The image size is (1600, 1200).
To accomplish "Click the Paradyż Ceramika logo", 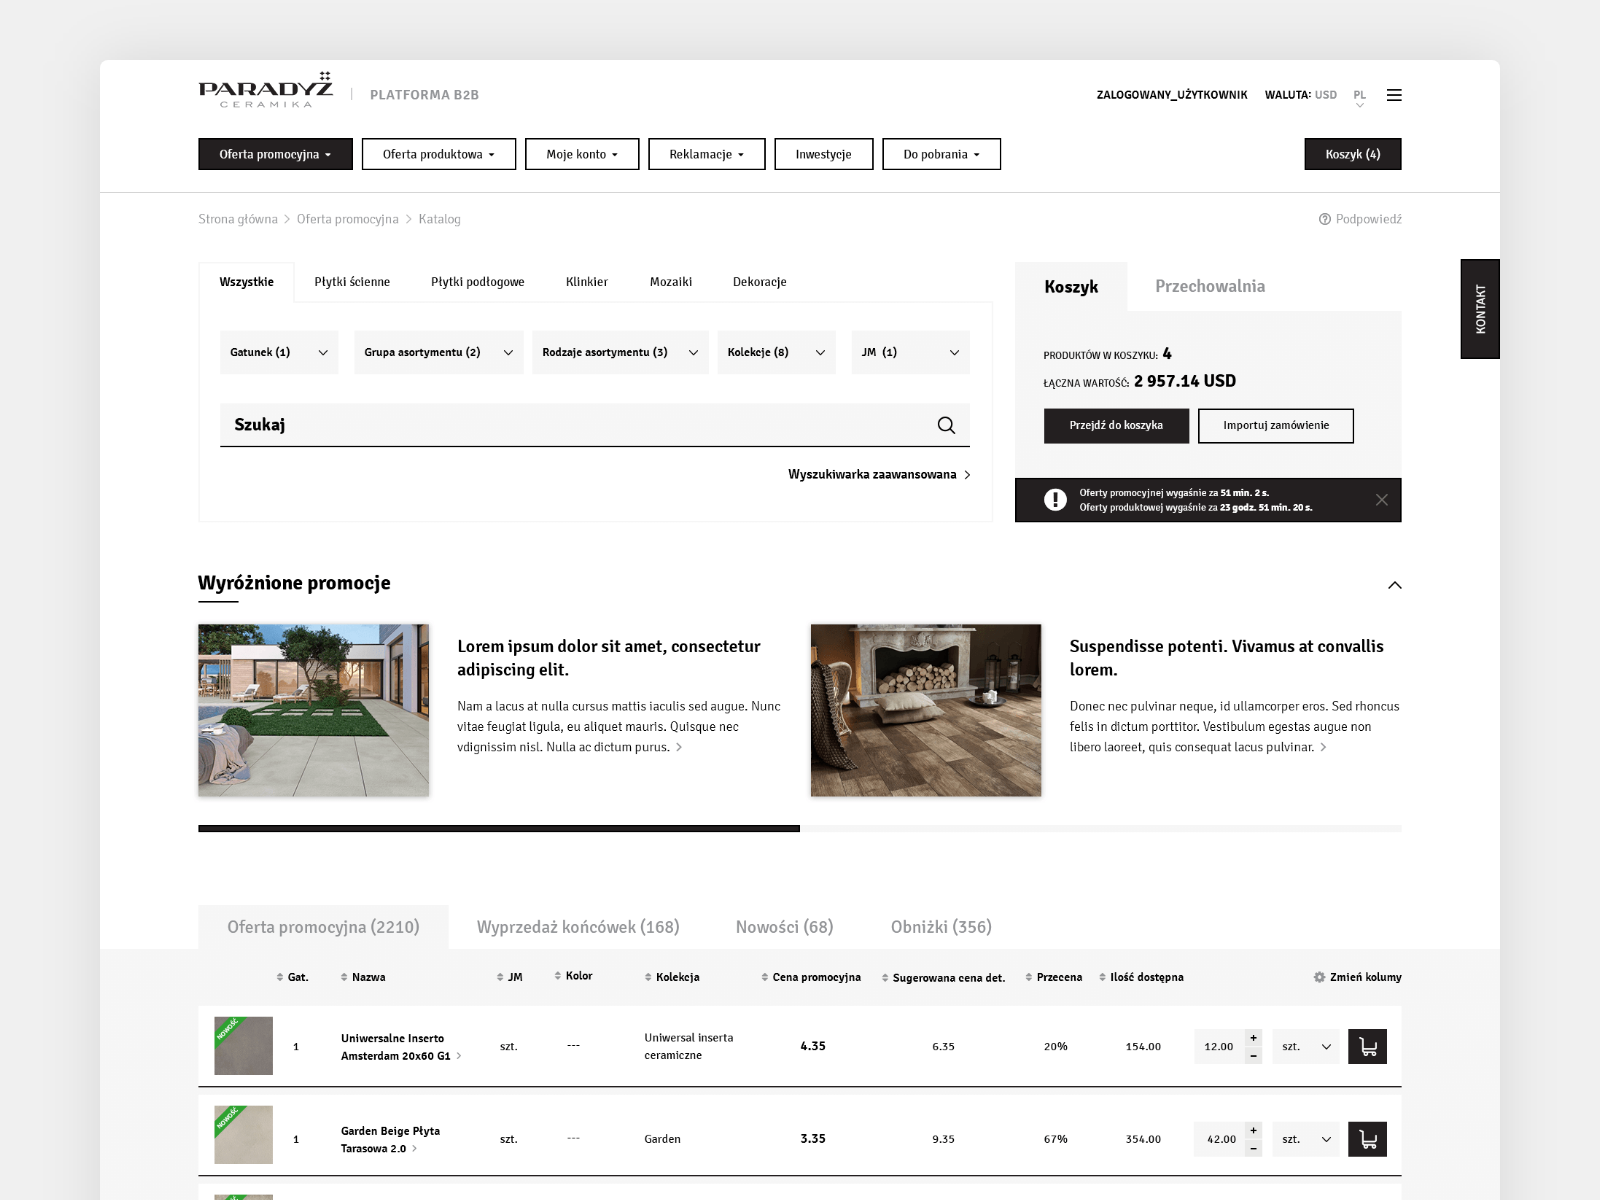I will click(x=265, y=90).
